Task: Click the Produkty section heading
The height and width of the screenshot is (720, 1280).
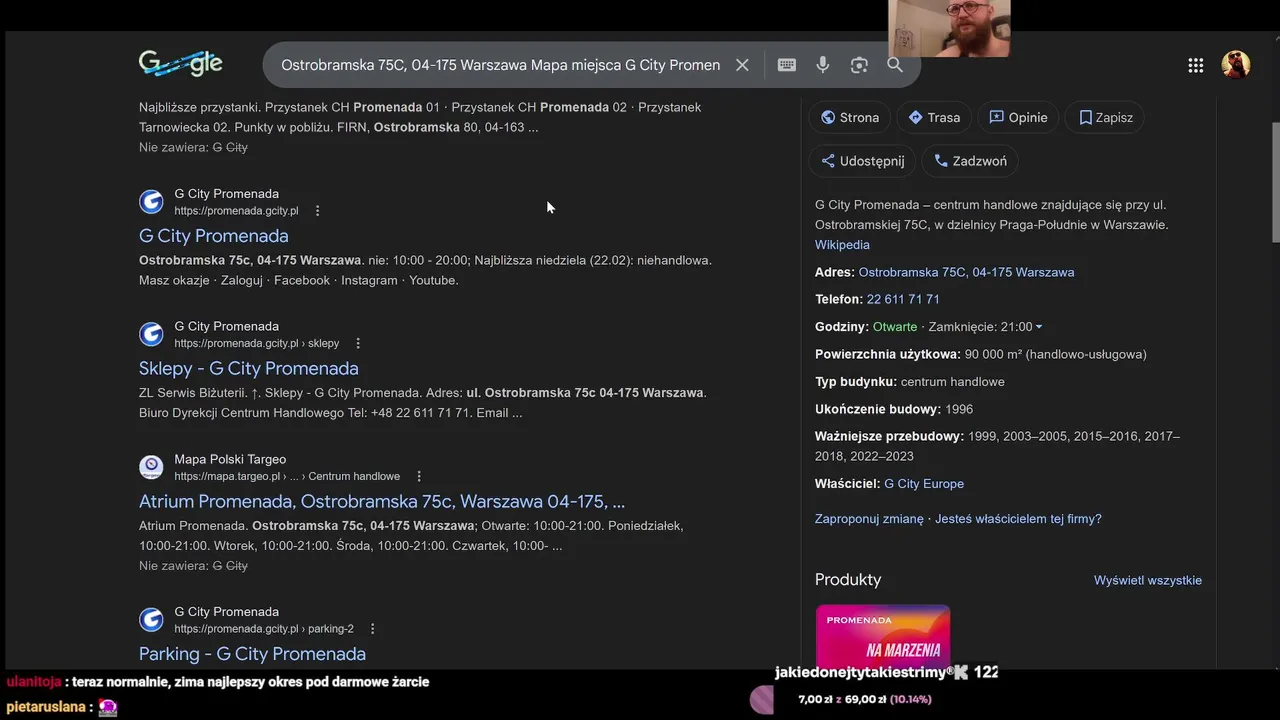Action: click(x=848, y=580)
